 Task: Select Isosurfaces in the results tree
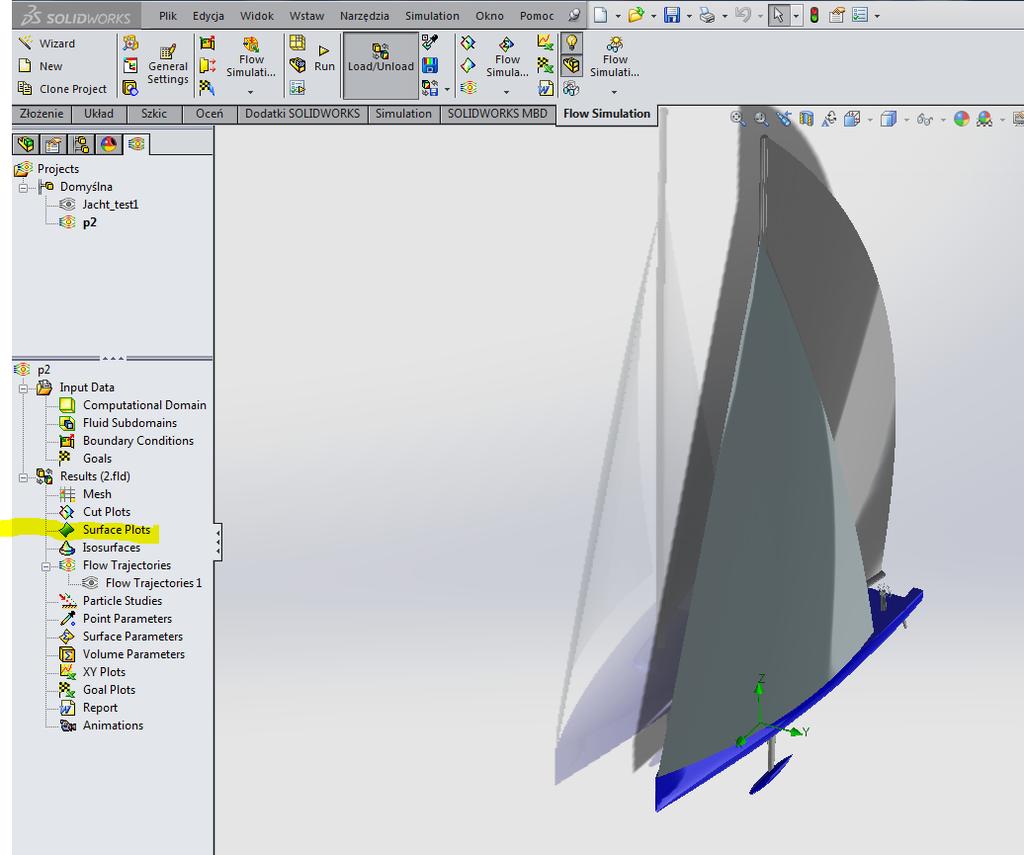[x=111, y=548]
